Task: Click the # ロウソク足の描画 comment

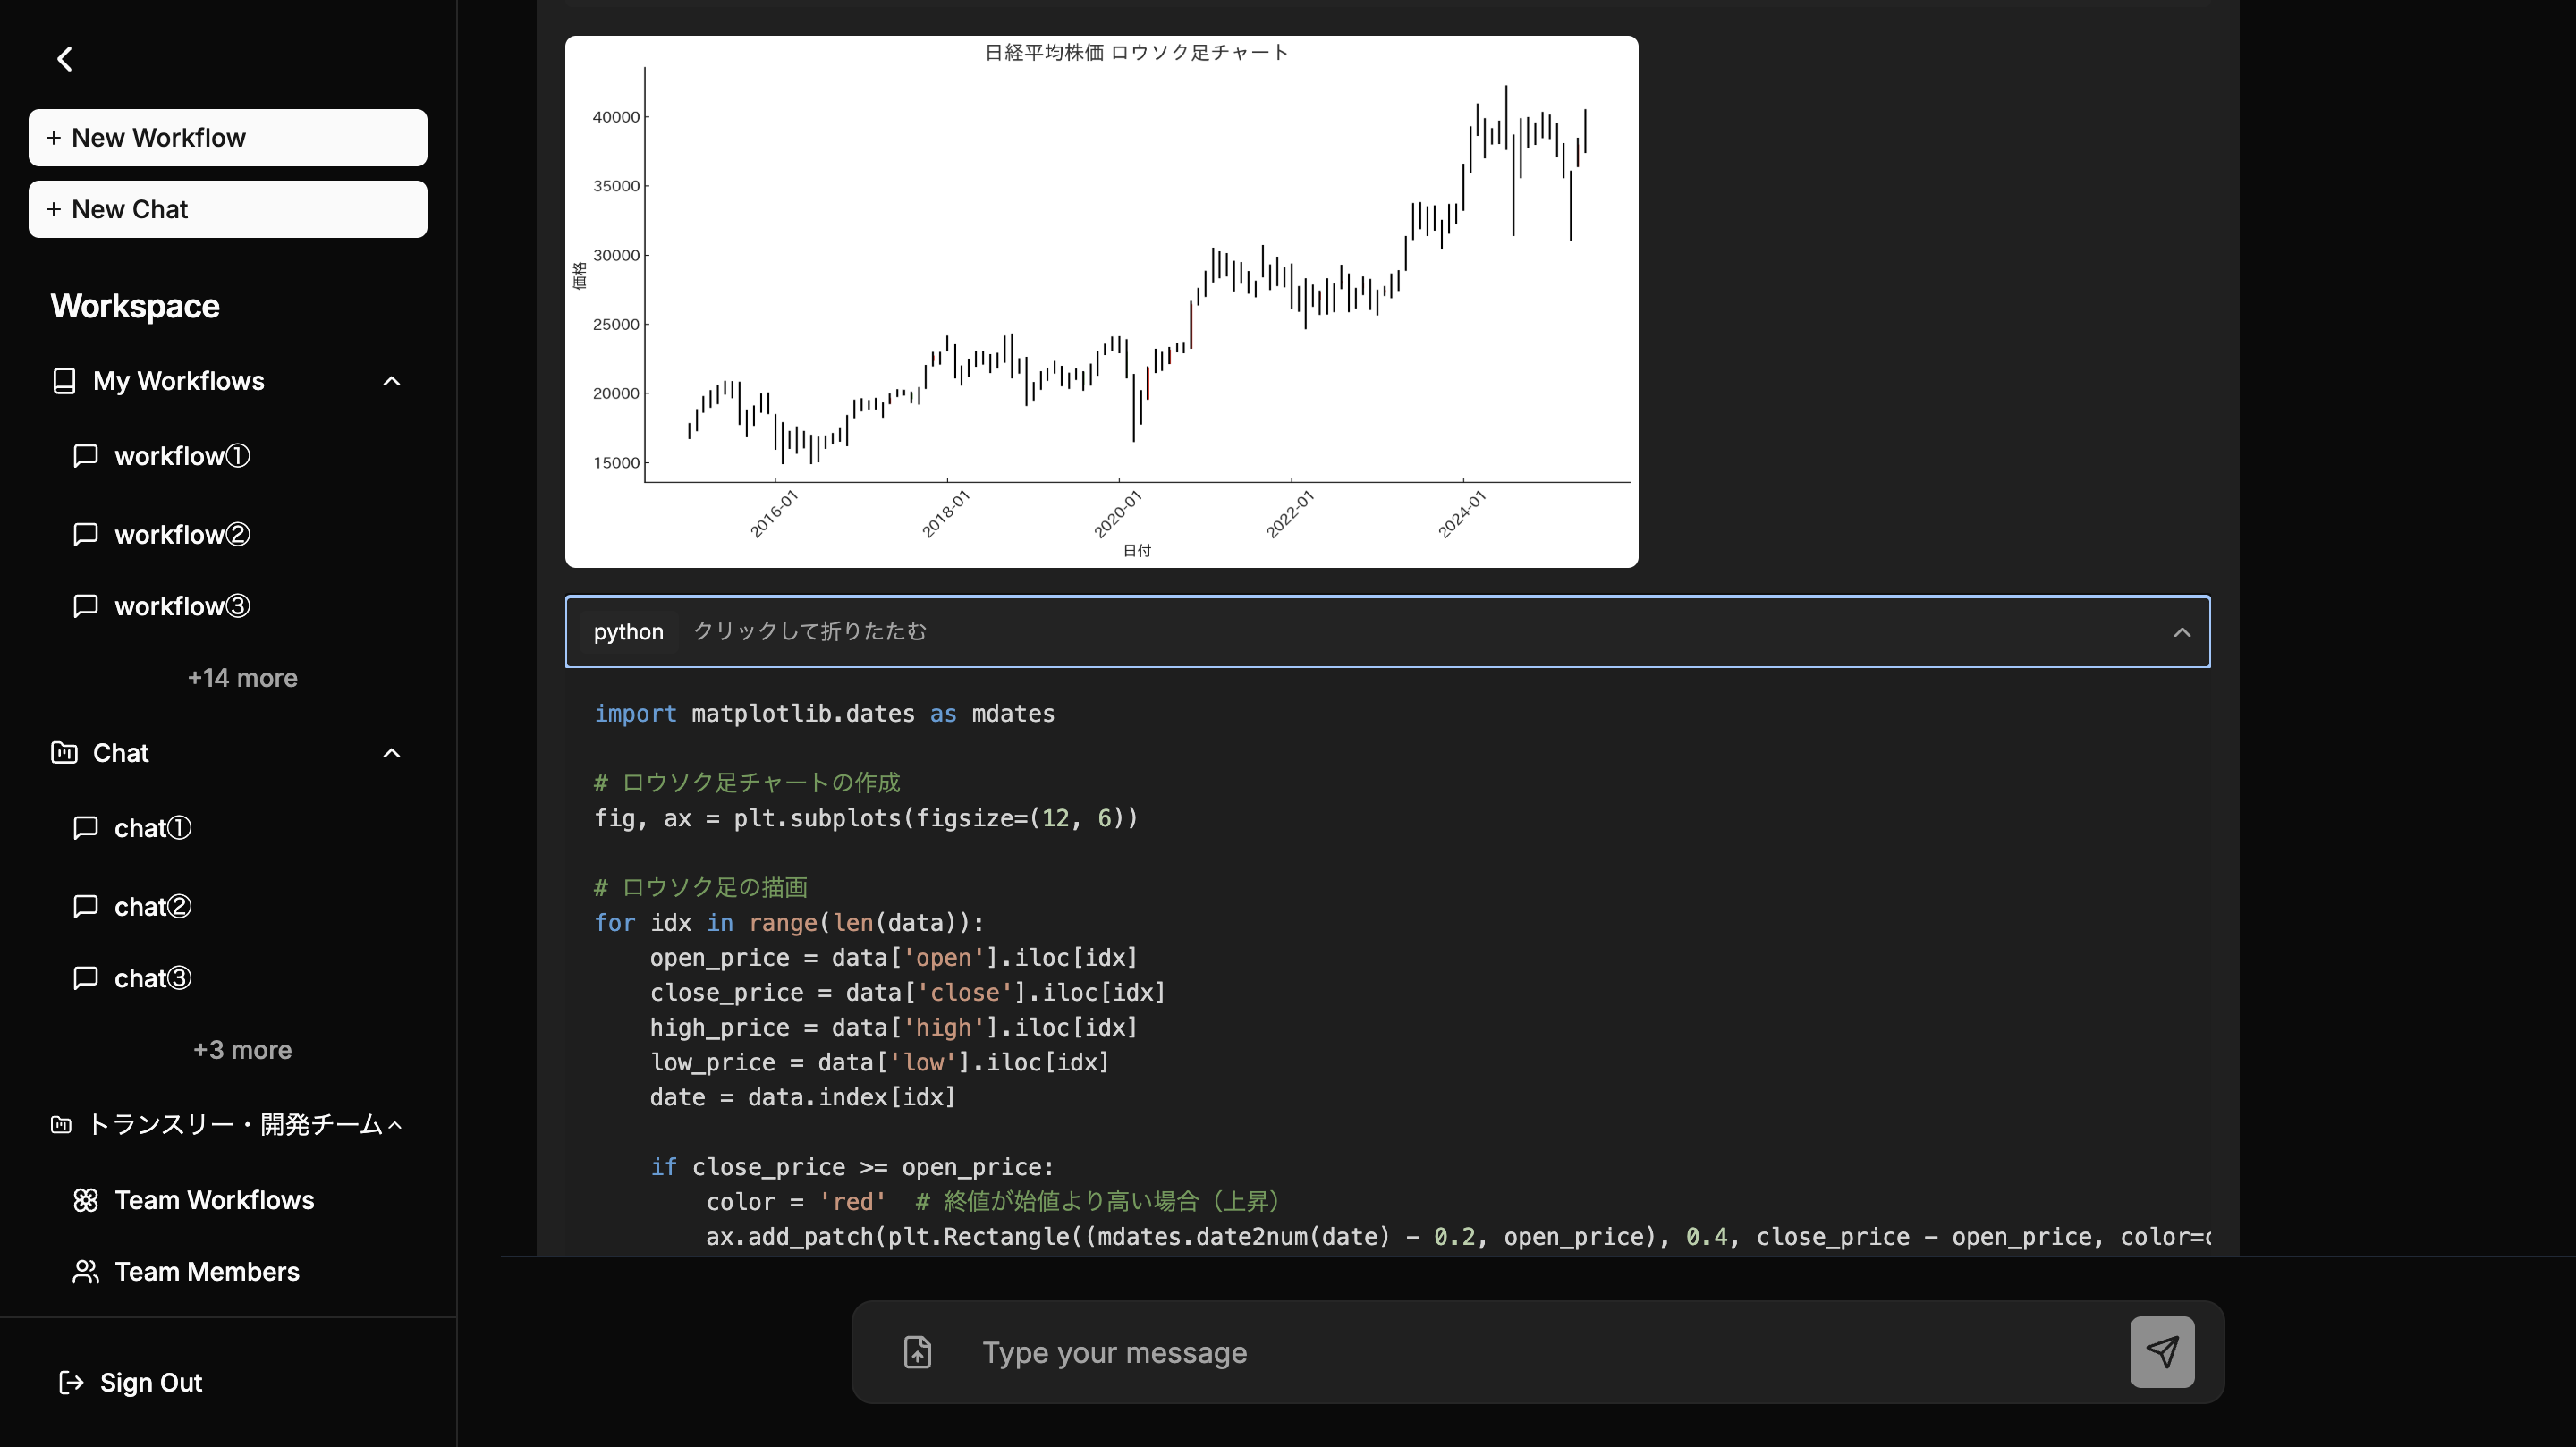Action: (701, 888)
